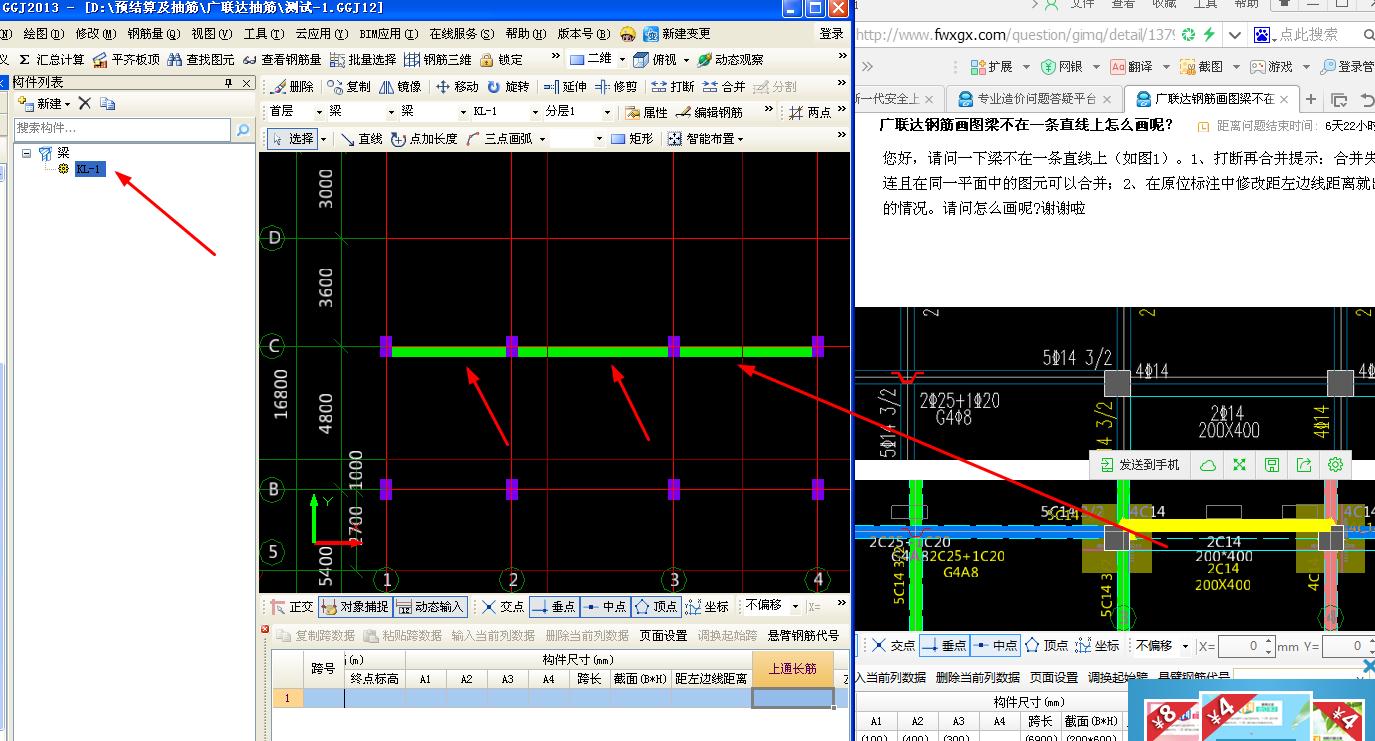The width and height of the screenshot is (1375, 741).
Task: Select KL-1 in component tree
Action: [88, 169]
